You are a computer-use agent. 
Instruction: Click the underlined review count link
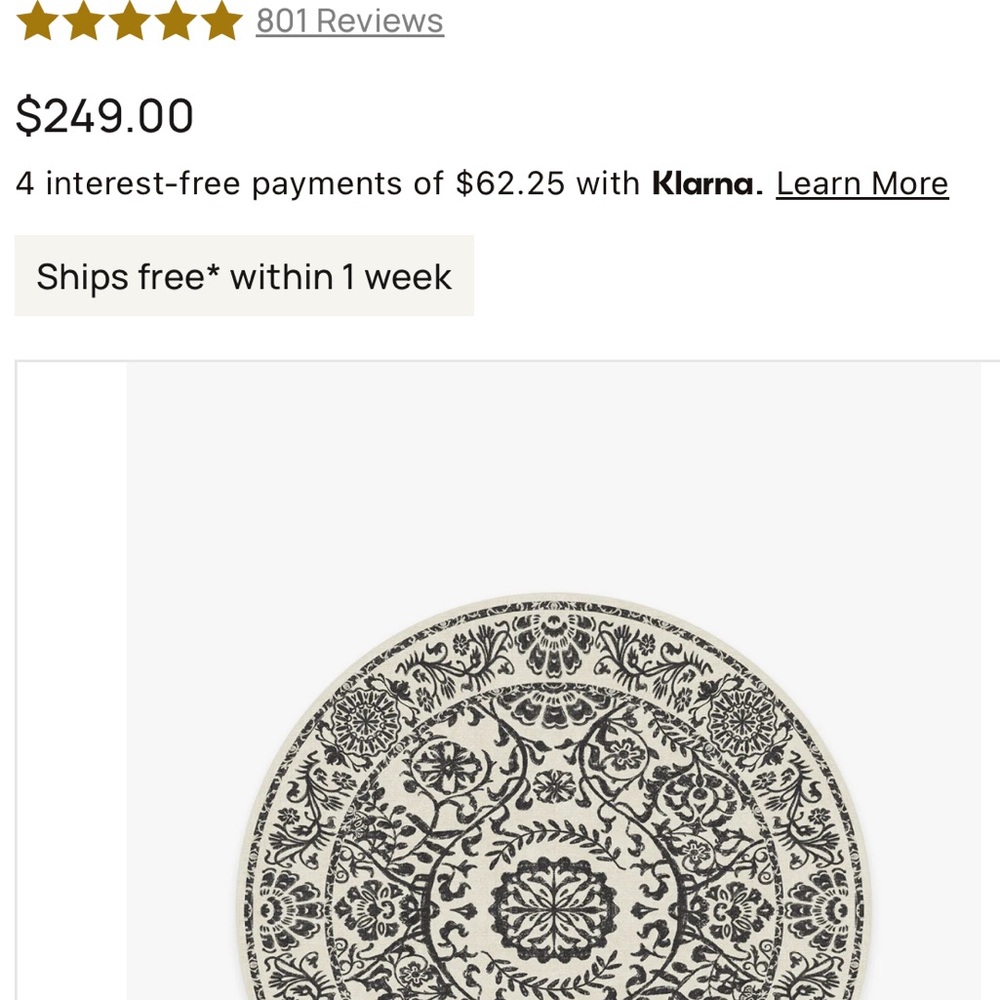[x=348, y=18]
